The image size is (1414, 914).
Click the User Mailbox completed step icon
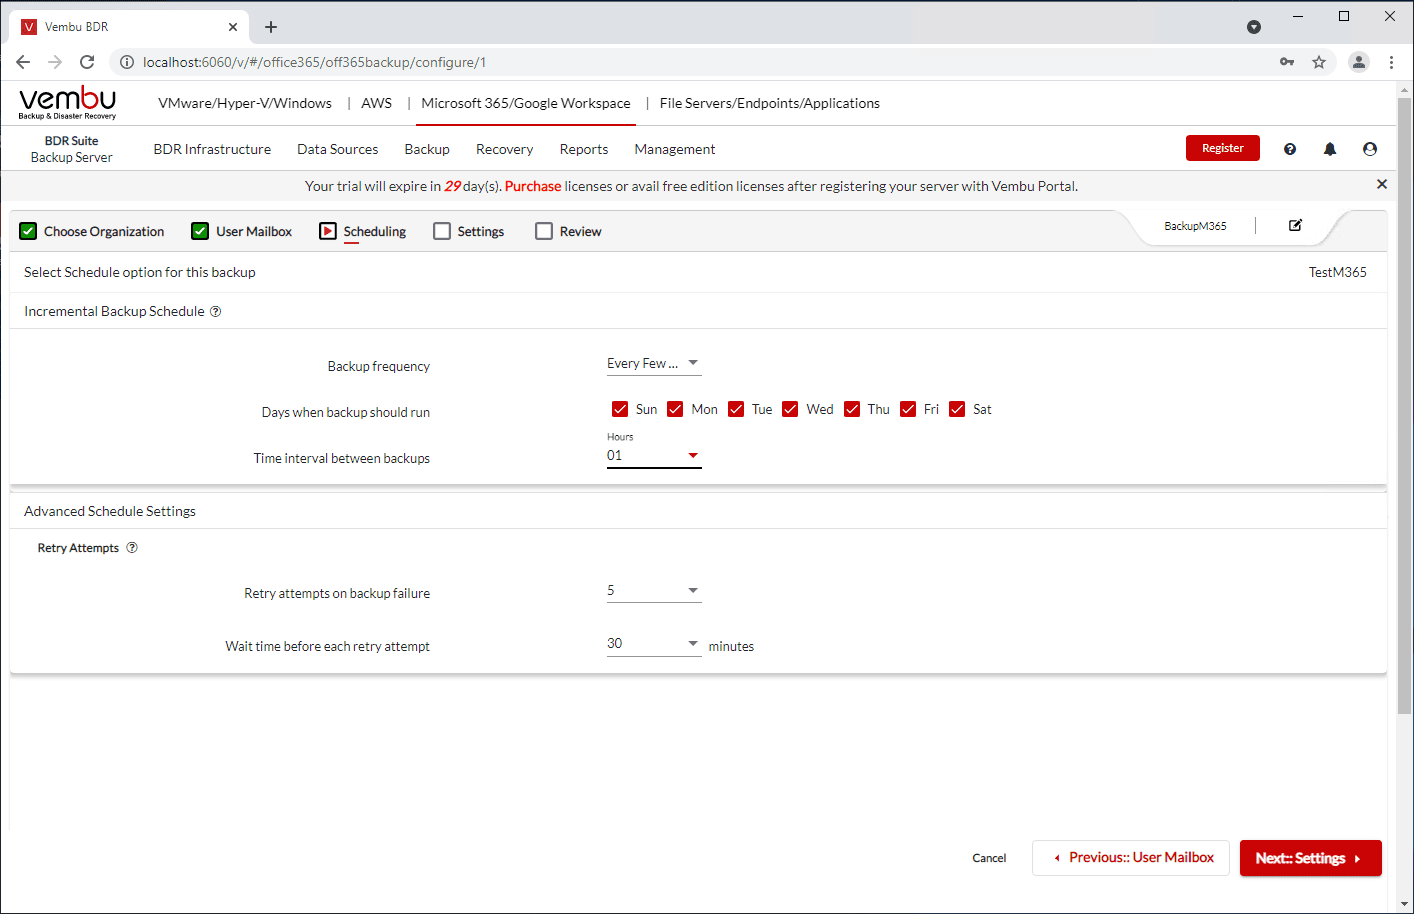(x=200, y=231)
